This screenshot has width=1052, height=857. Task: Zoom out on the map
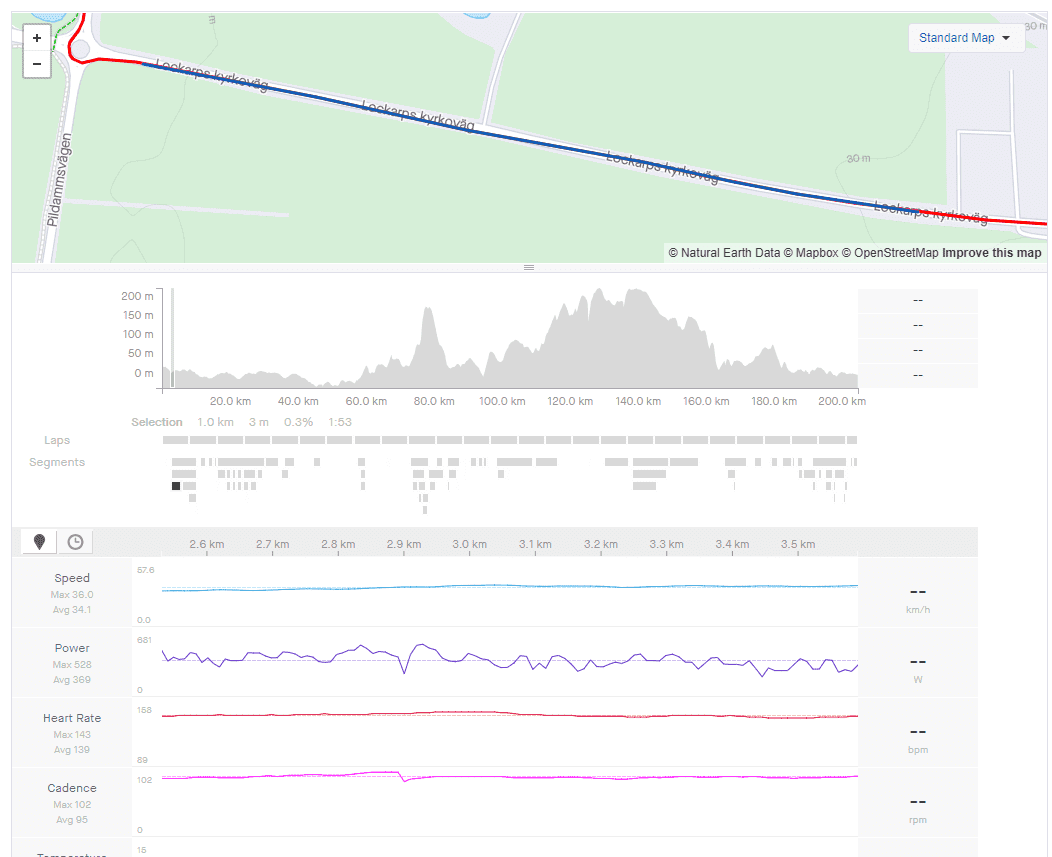click(37, 64)
